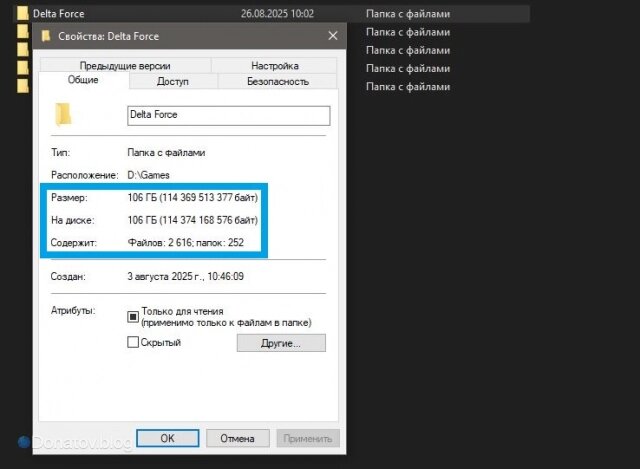This screenshot has height=469, width=640.
Task: Open the 'Безопасность' tab
Action: [x=278, y=81]
